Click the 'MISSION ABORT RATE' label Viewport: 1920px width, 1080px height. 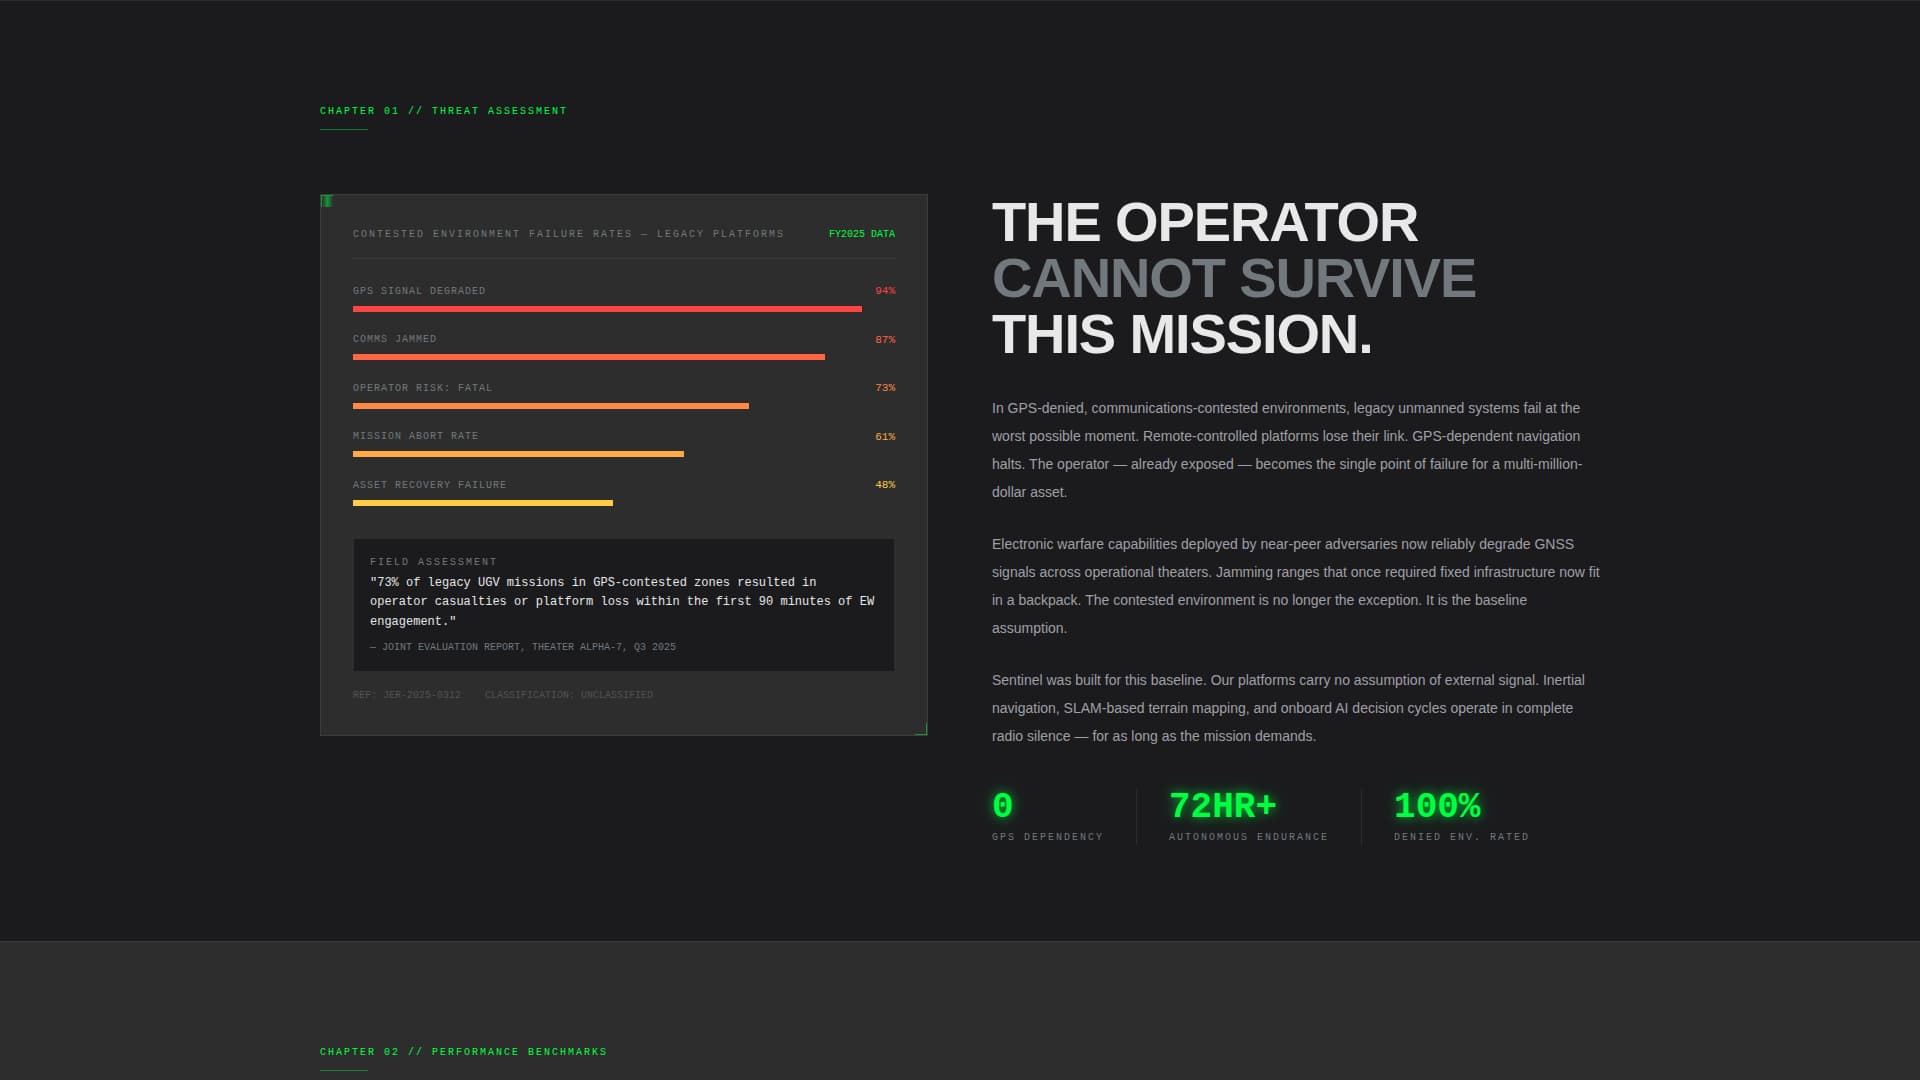pyautogui.click(x=415, y=436)
